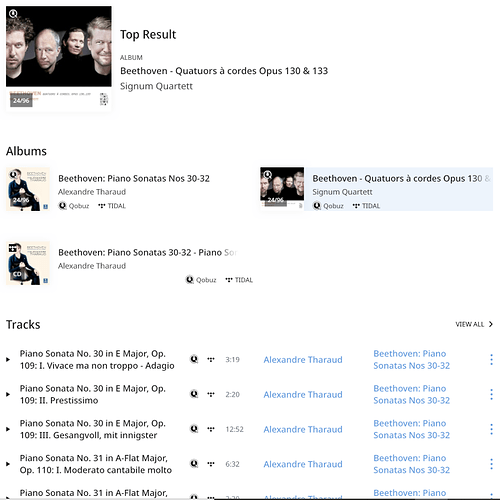Click Qobuz icon under Signum Quartett album
Viewport: 500px width, 500px height.
317,206
